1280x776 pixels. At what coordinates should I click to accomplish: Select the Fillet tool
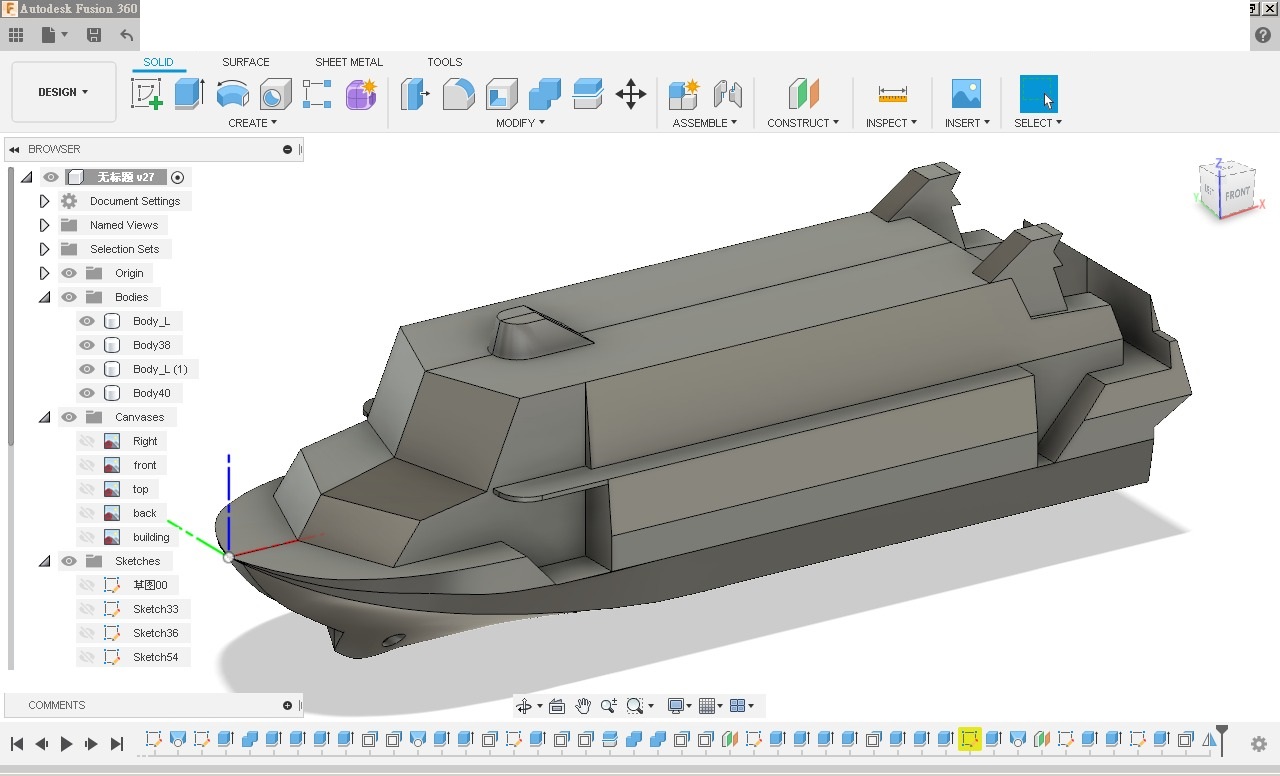click(x=458, y=94)
